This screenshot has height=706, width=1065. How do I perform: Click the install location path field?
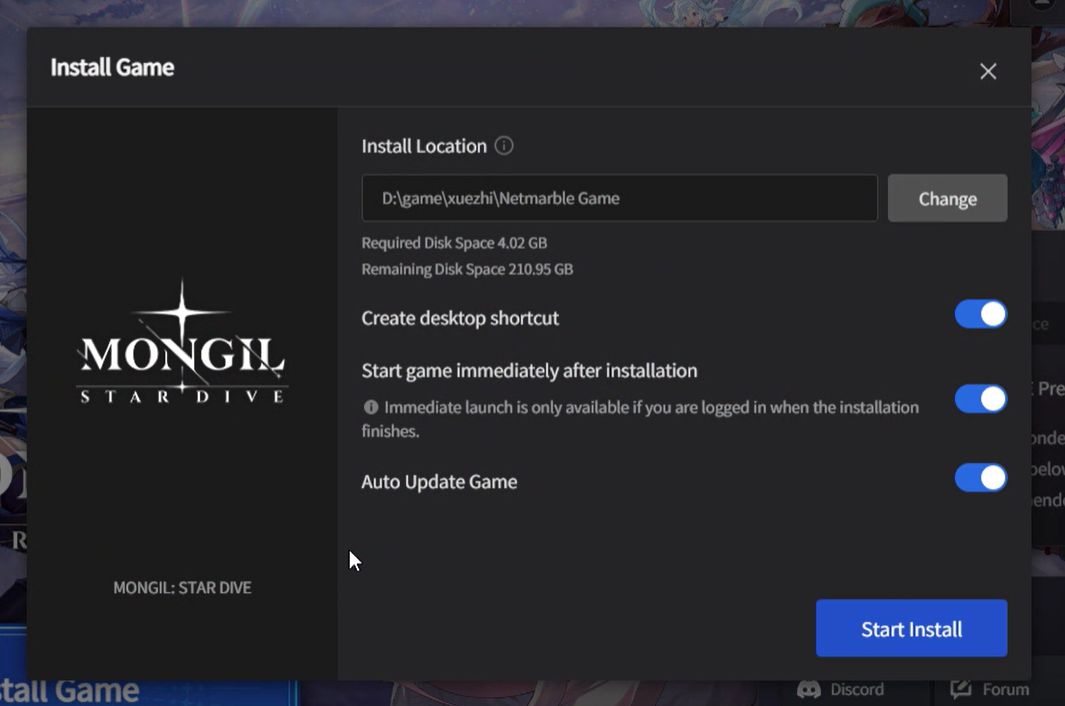point(619,198)
